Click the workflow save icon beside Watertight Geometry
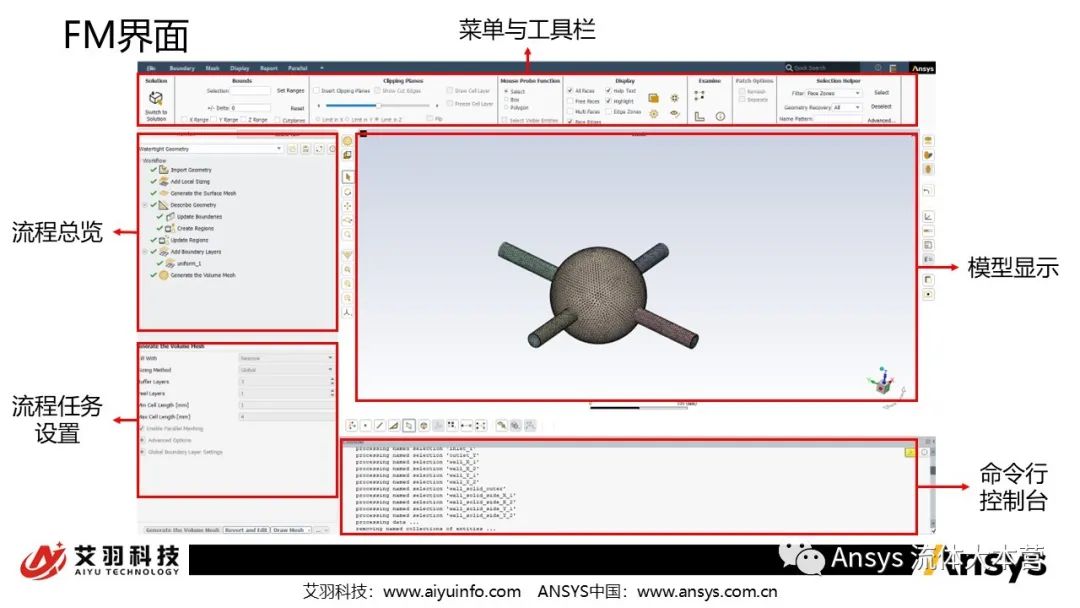 pos(306,149)
